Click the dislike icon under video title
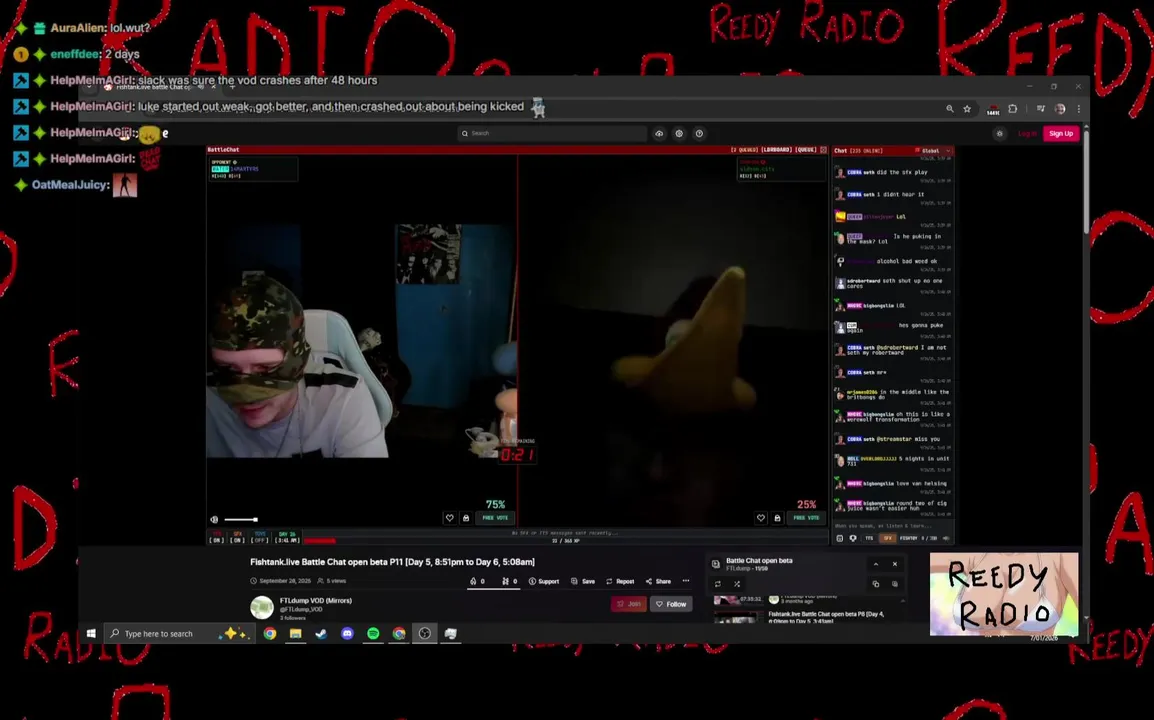This screenshot has height=720, width=1154. [506, 581]
